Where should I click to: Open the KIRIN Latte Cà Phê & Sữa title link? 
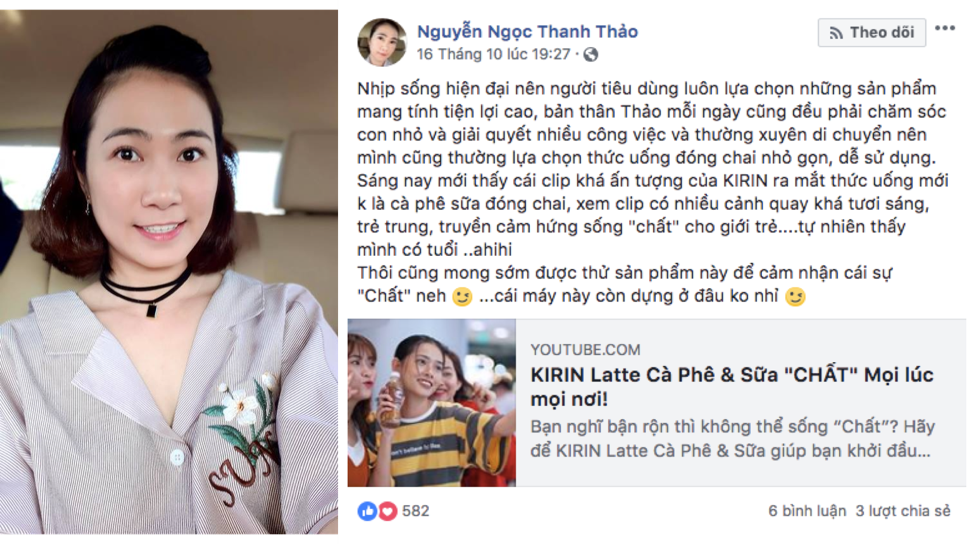[x=731, y=387]
